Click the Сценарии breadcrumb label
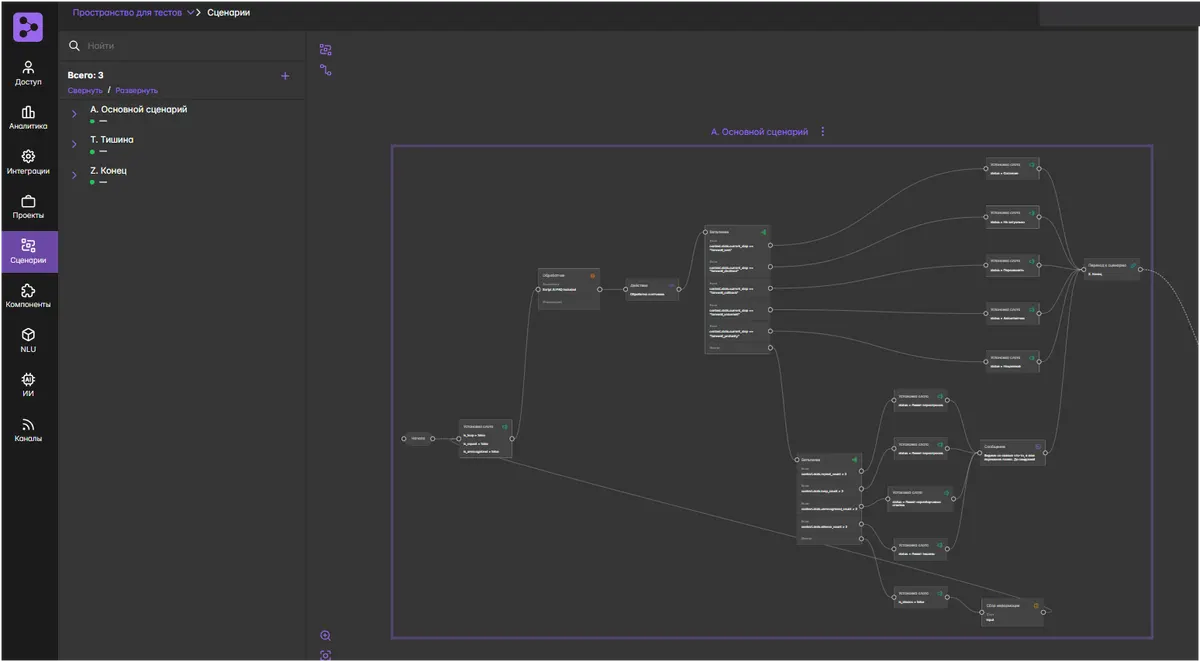This screenshot has width=1200, height=662. 229,13
